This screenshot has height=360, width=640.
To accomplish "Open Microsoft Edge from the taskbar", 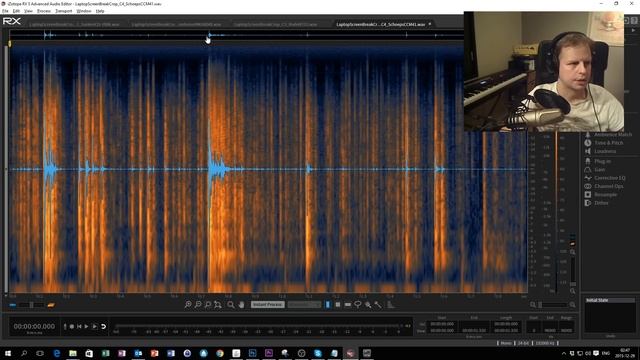I will point(56,353).
